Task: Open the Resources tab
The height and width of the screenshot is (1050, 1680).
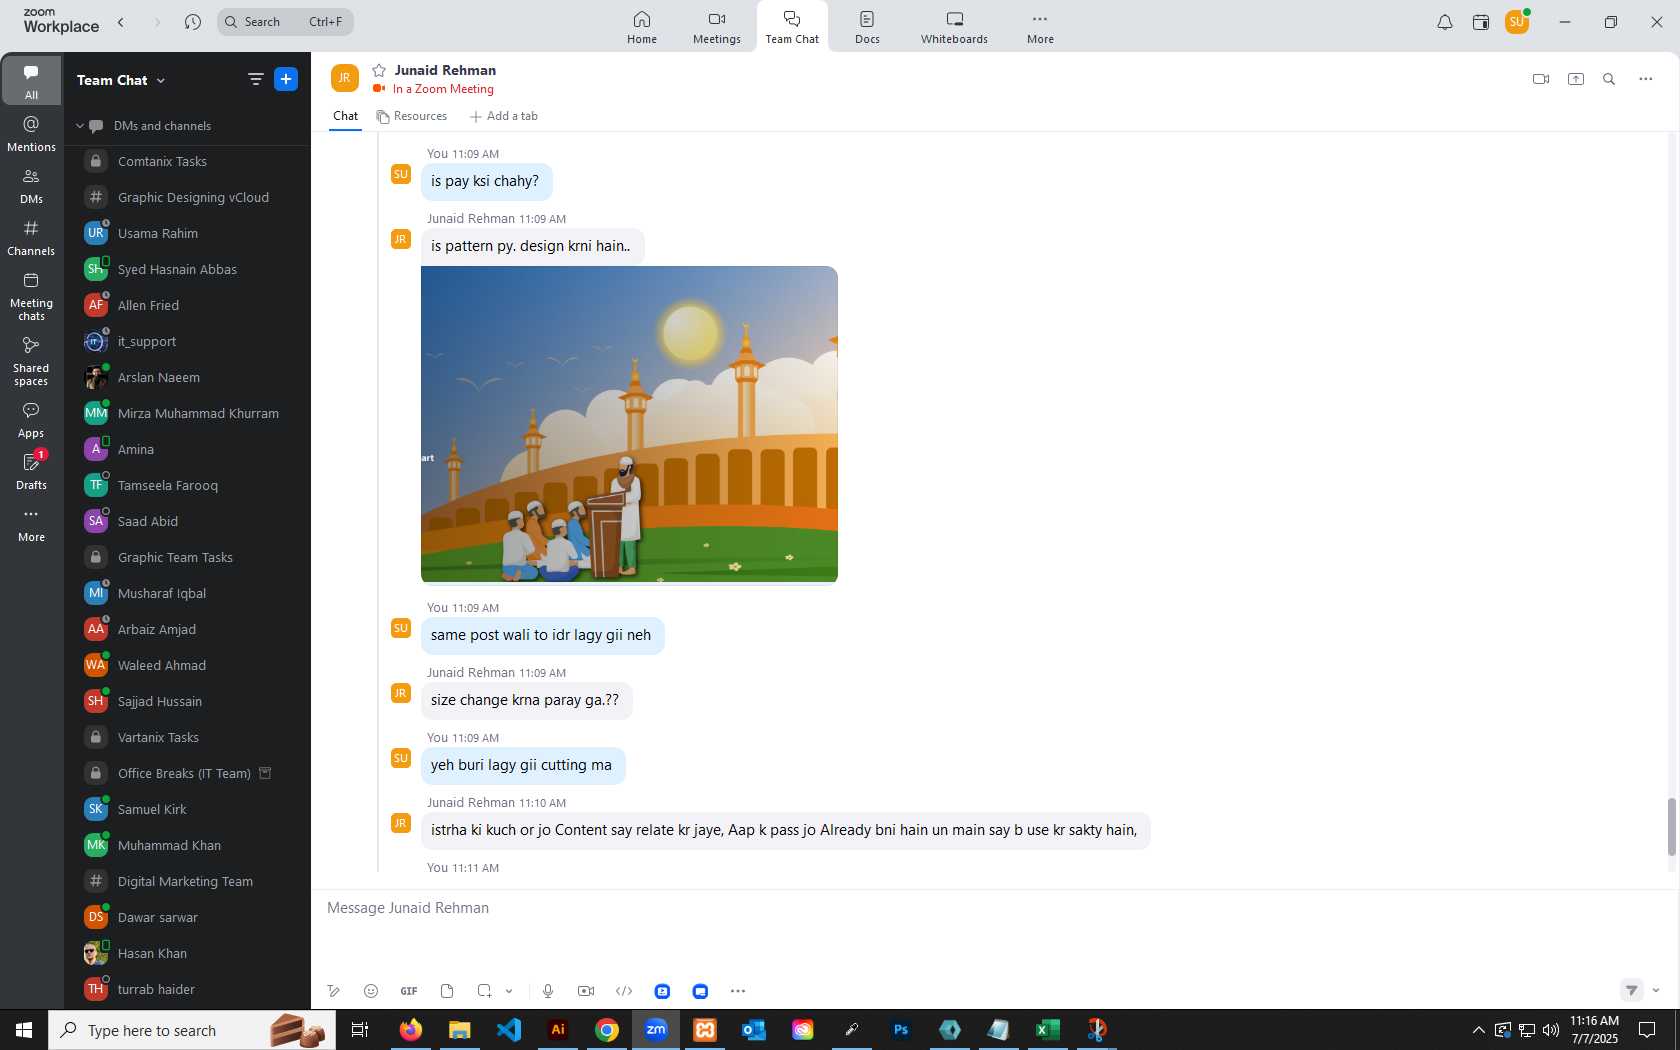Action: click(x=412, y=116)
